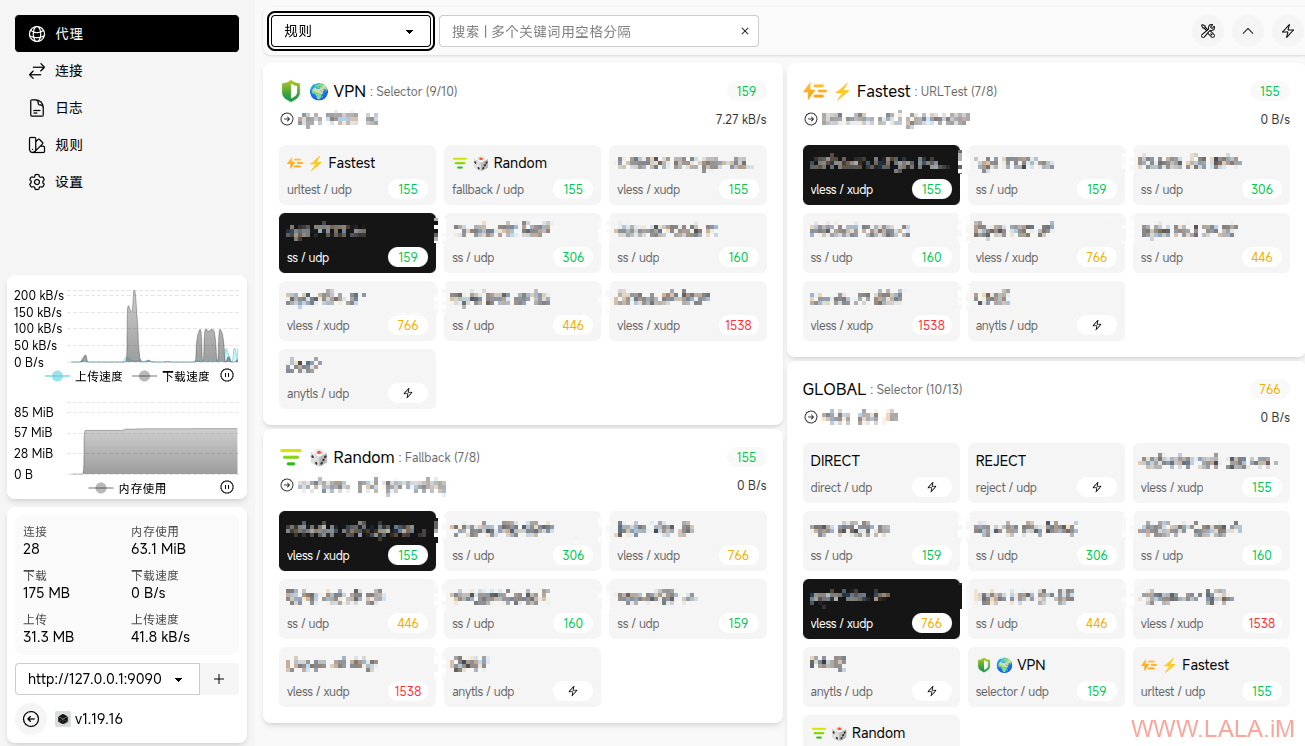Focus the proxy search input field
The image size is (1305, 746).
(590, 31)
